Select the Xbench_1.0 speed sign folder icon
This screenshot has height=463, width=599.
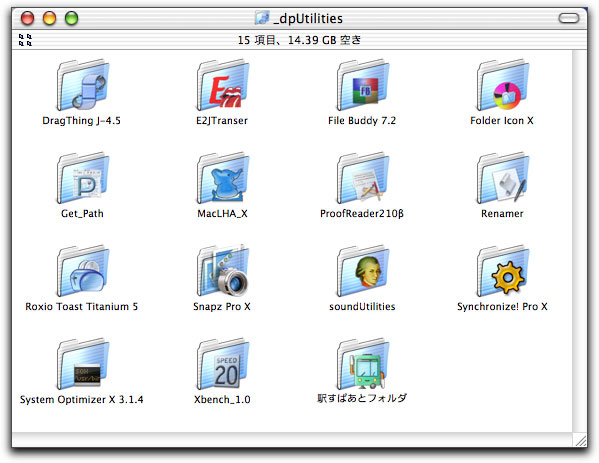pyautogui.click(x=223, y=364)
